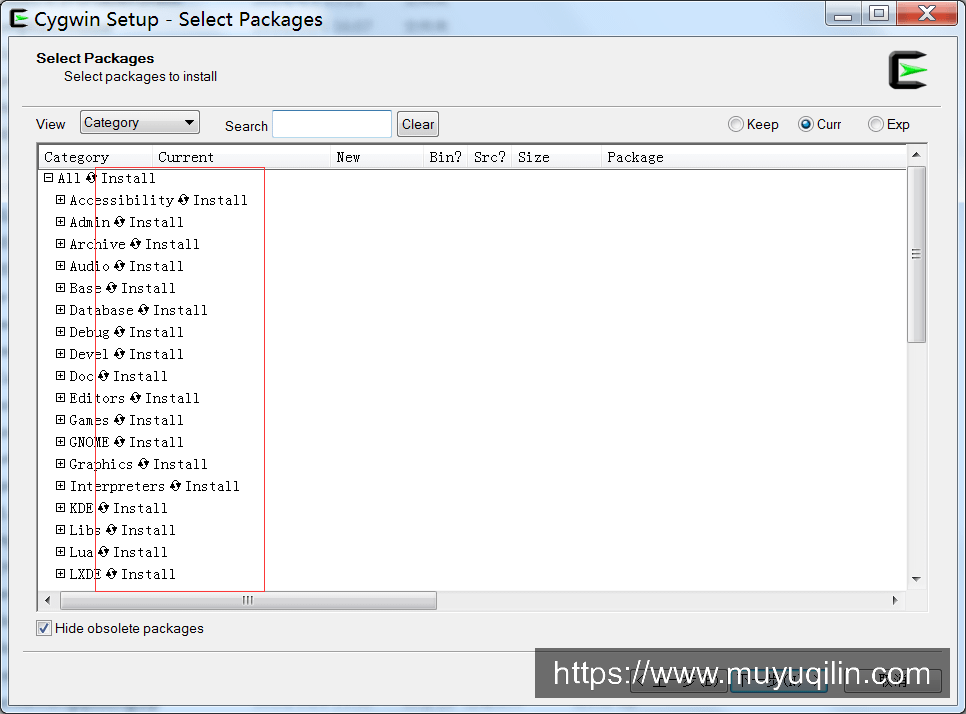Screen dimensions: 966x714
Task: Click the scroll right arrow
Action: (x=895, y=600)
